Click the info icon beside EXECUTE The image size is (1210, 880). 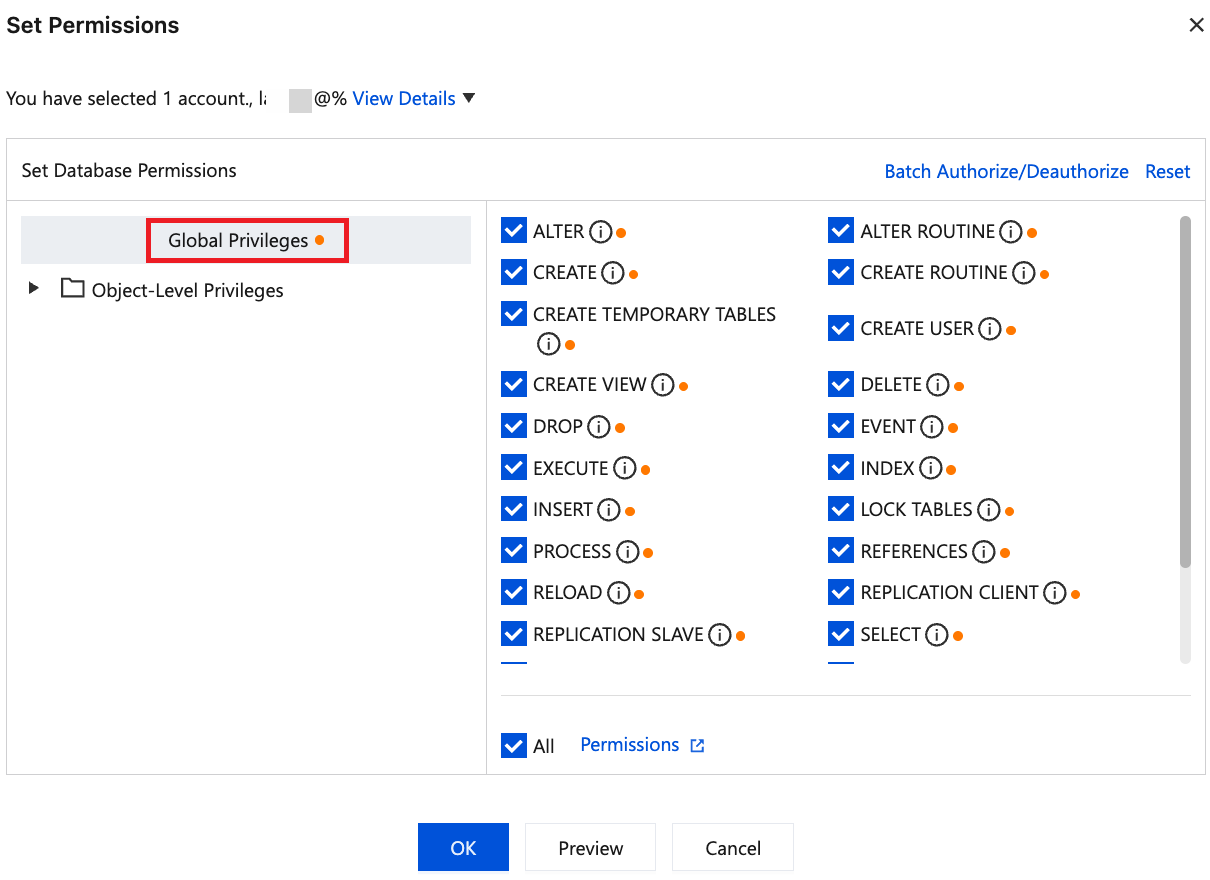pos(625,468)
